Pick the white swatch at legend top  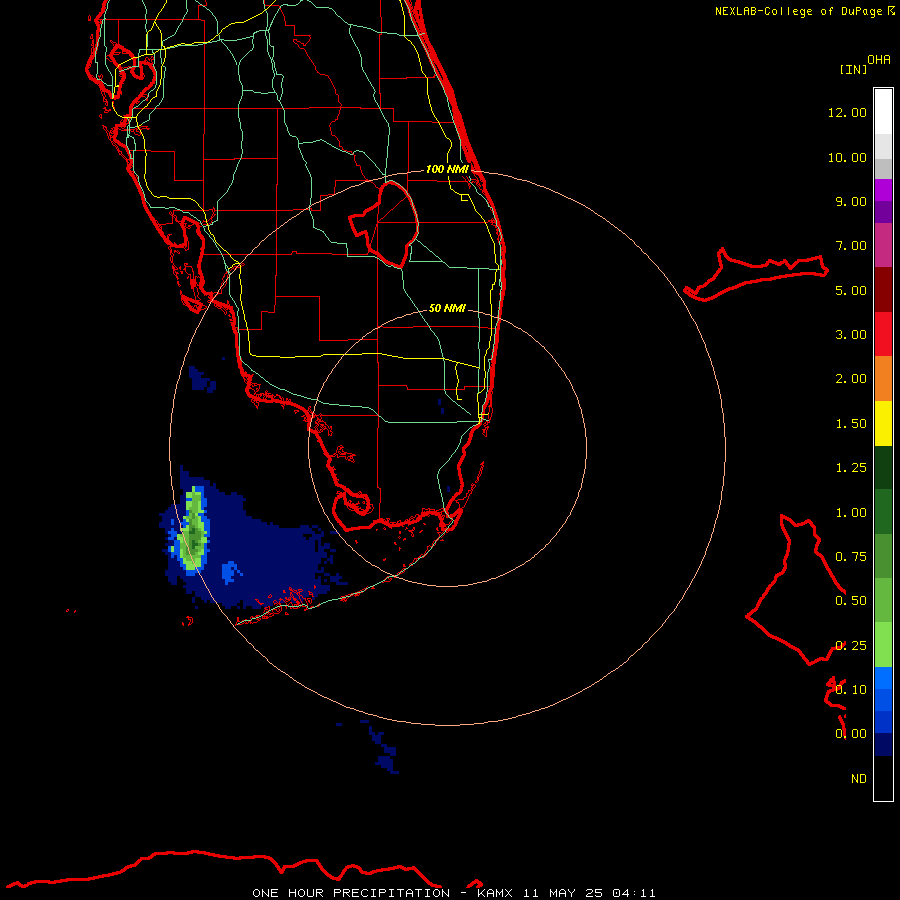point(883,112)
